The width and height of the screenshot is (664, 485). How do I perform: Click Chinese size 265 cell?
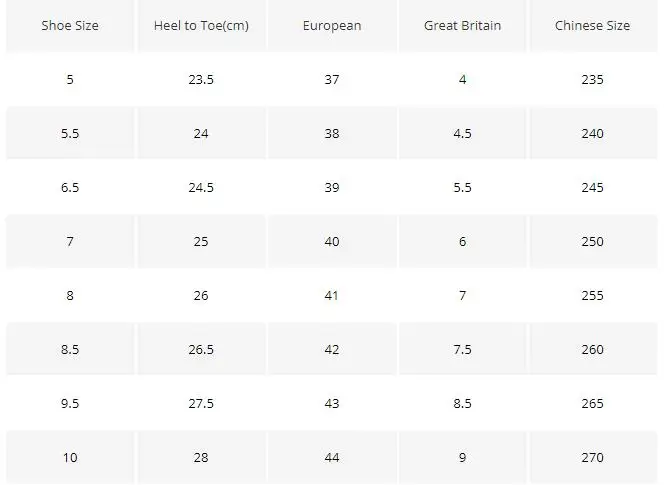coord(592,403)
